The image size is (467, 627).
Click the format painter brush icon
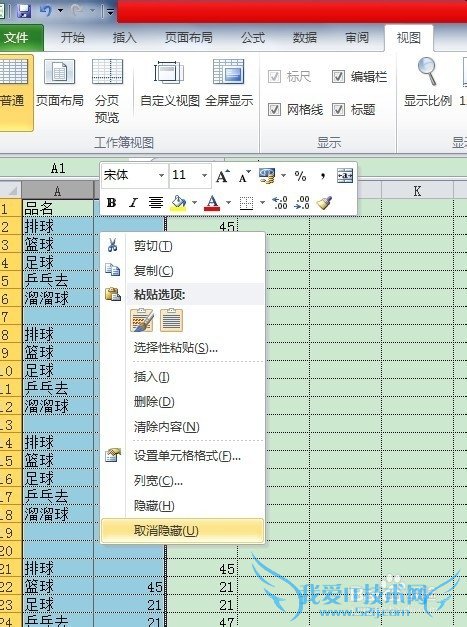tap(324, 203)
